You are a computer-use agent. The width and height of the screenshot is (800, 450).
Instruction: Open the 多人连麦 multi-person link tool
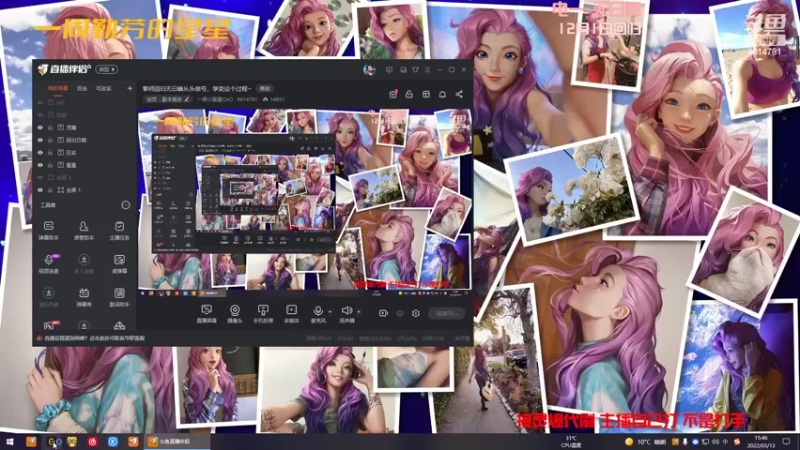[84, 264]
